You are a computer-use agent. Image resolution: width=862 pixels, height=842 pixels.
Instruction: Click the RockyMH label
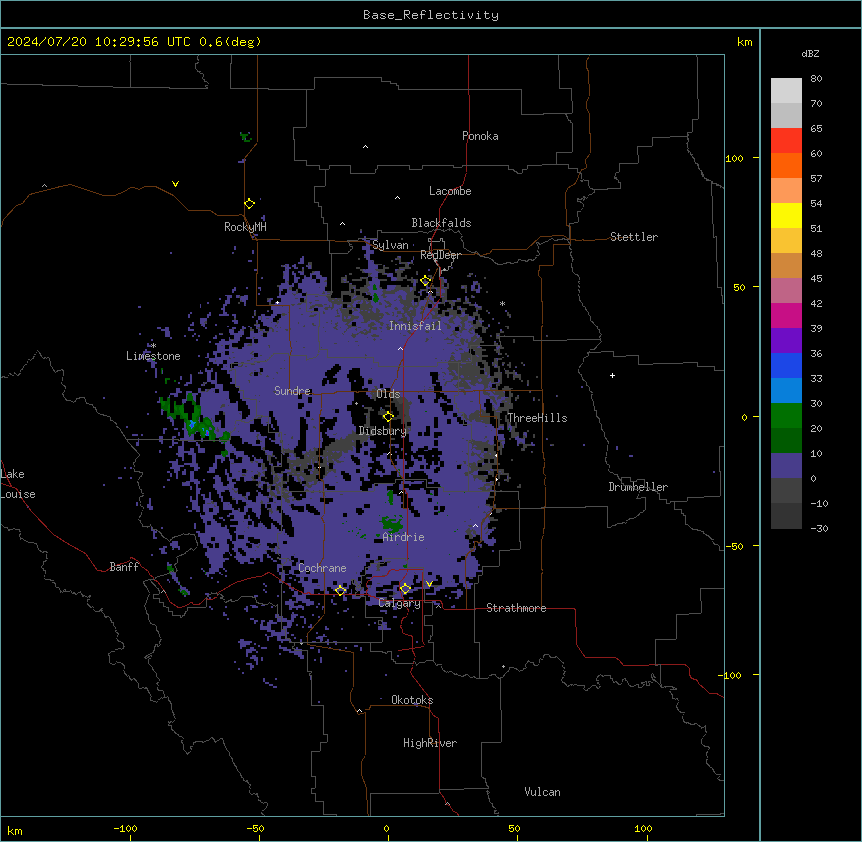(245, 227)
